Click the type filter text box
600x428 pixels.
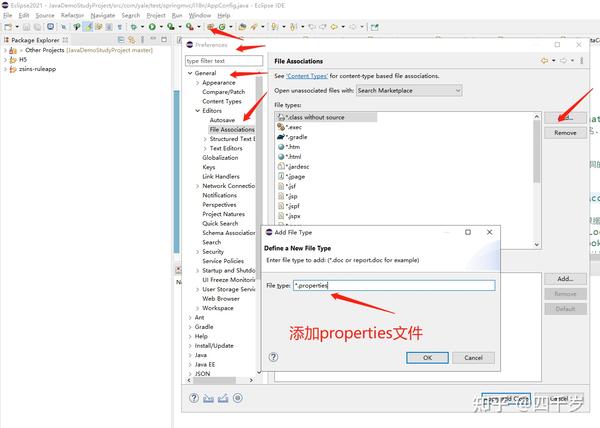click(224, 61)
